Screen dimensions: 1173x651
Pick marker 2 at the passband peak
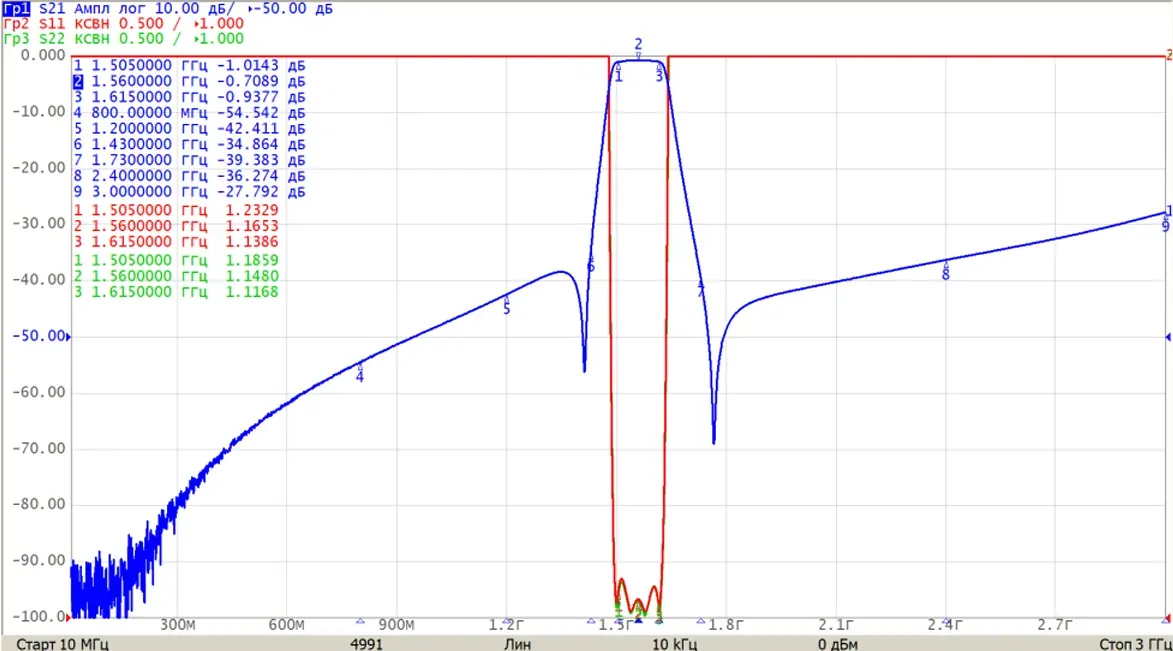tap(638, 48)
